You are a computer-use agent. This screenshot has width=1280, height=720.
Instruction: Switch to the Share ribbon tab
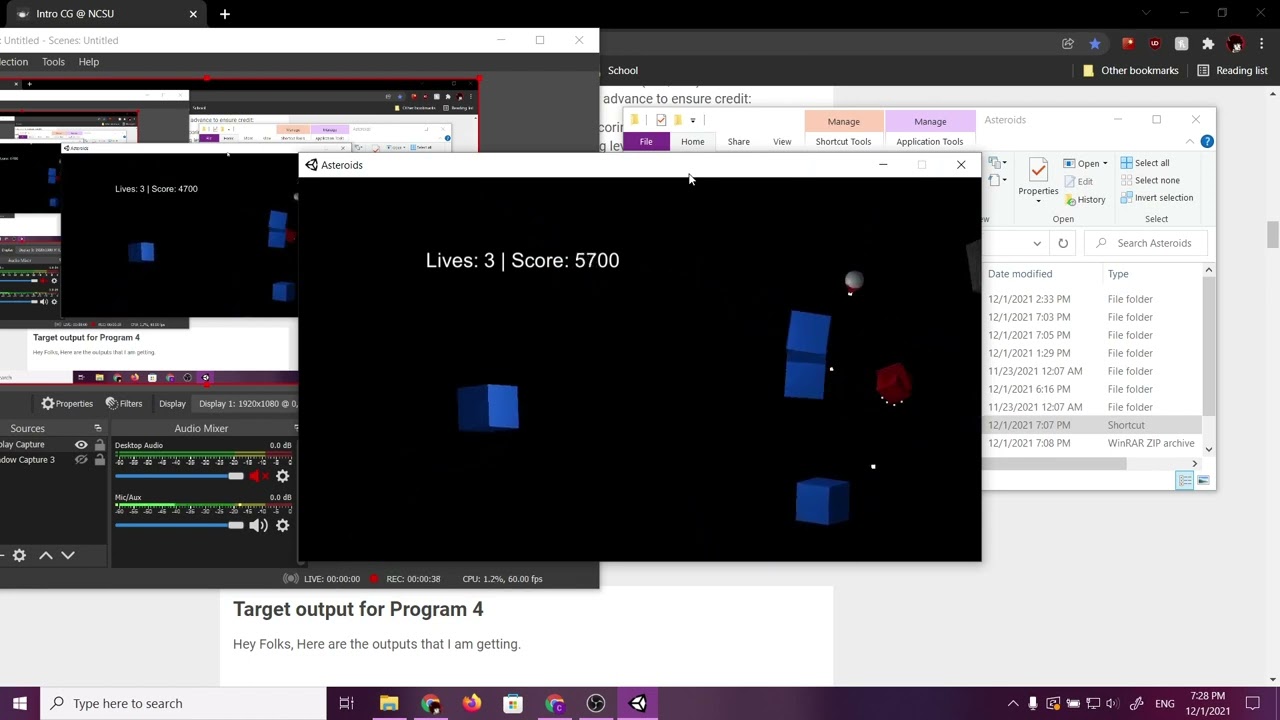738,142
